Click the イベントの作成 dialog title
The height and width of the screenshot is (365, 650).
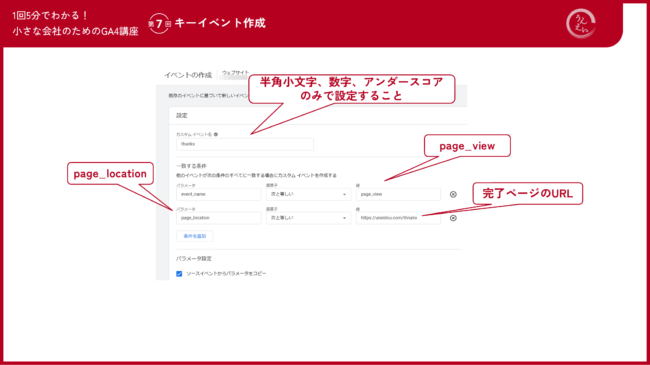pyautogui.click(x=188, y=75)
